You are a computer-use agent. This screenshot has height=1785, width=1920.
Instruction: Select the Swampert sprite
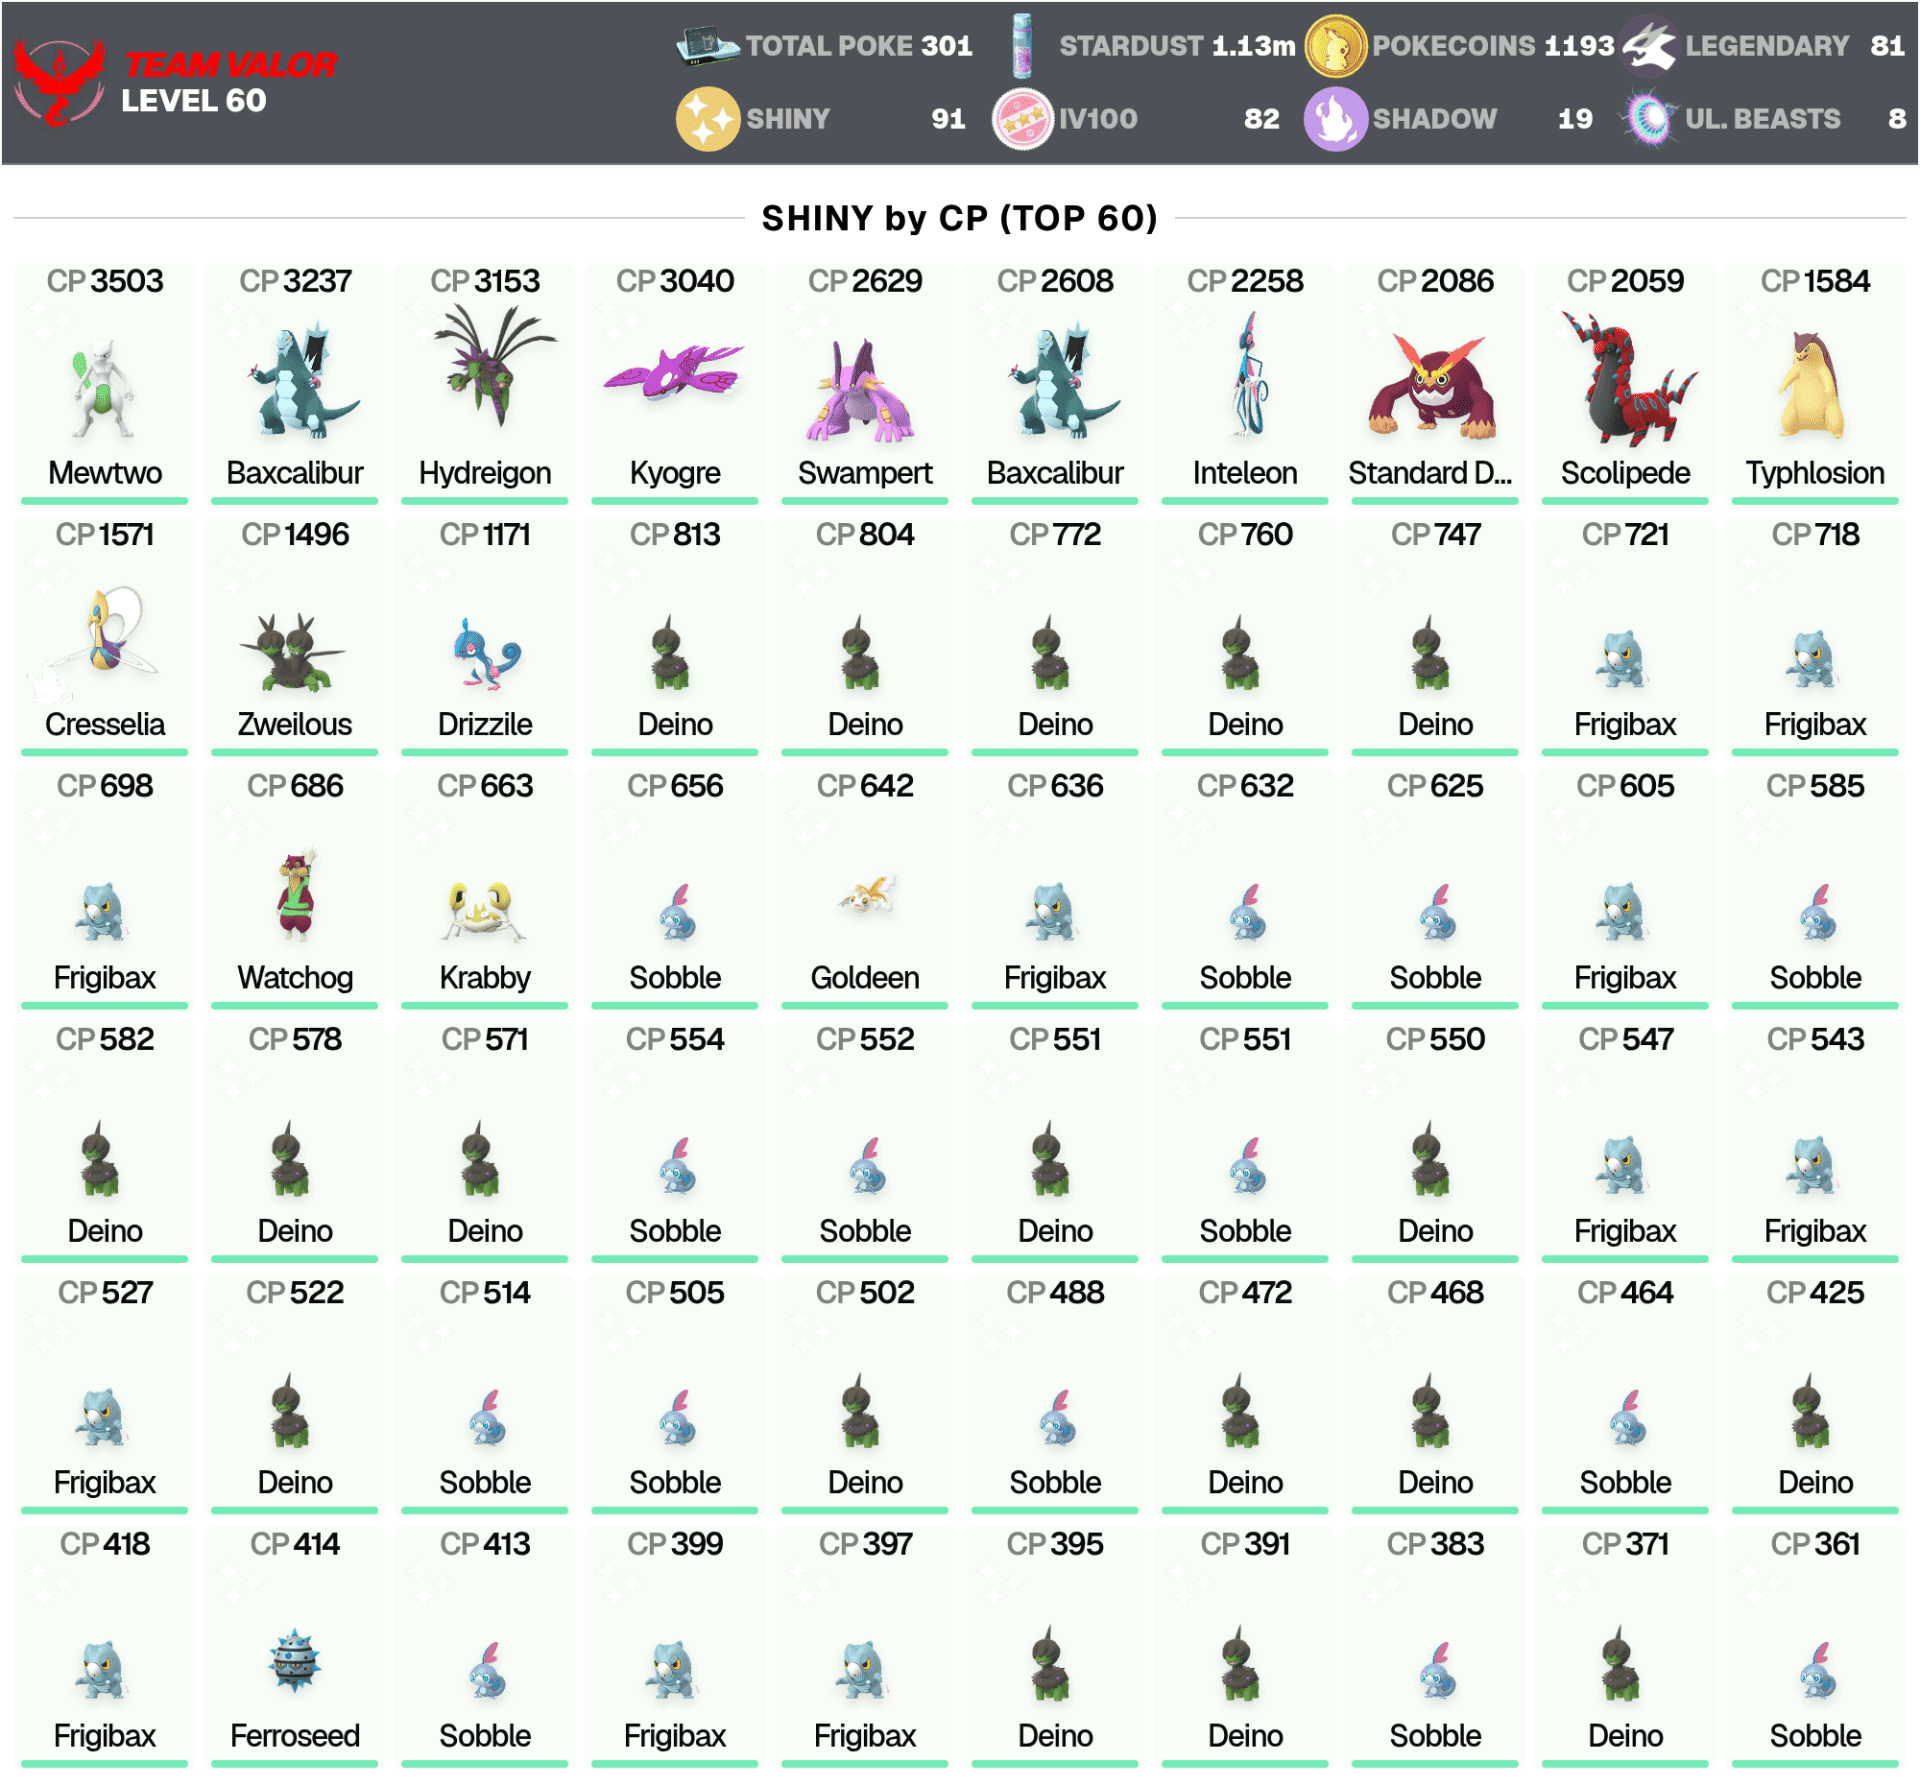[862, 391]
